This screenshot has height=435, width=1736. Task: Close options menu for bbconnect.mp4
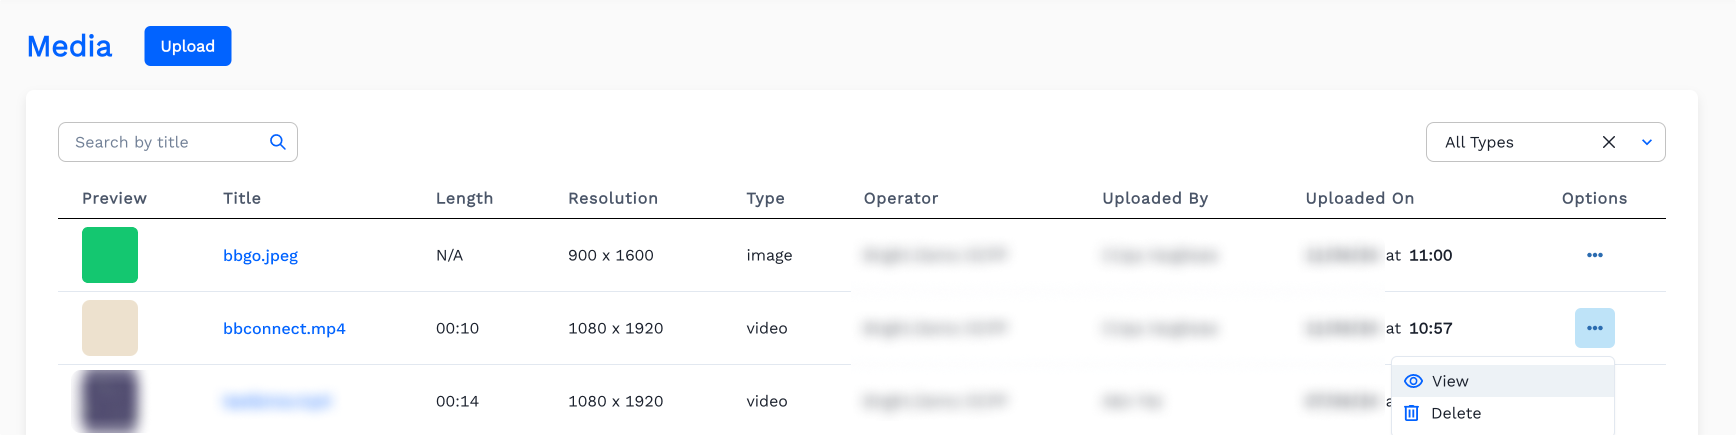click(1594, 328)
